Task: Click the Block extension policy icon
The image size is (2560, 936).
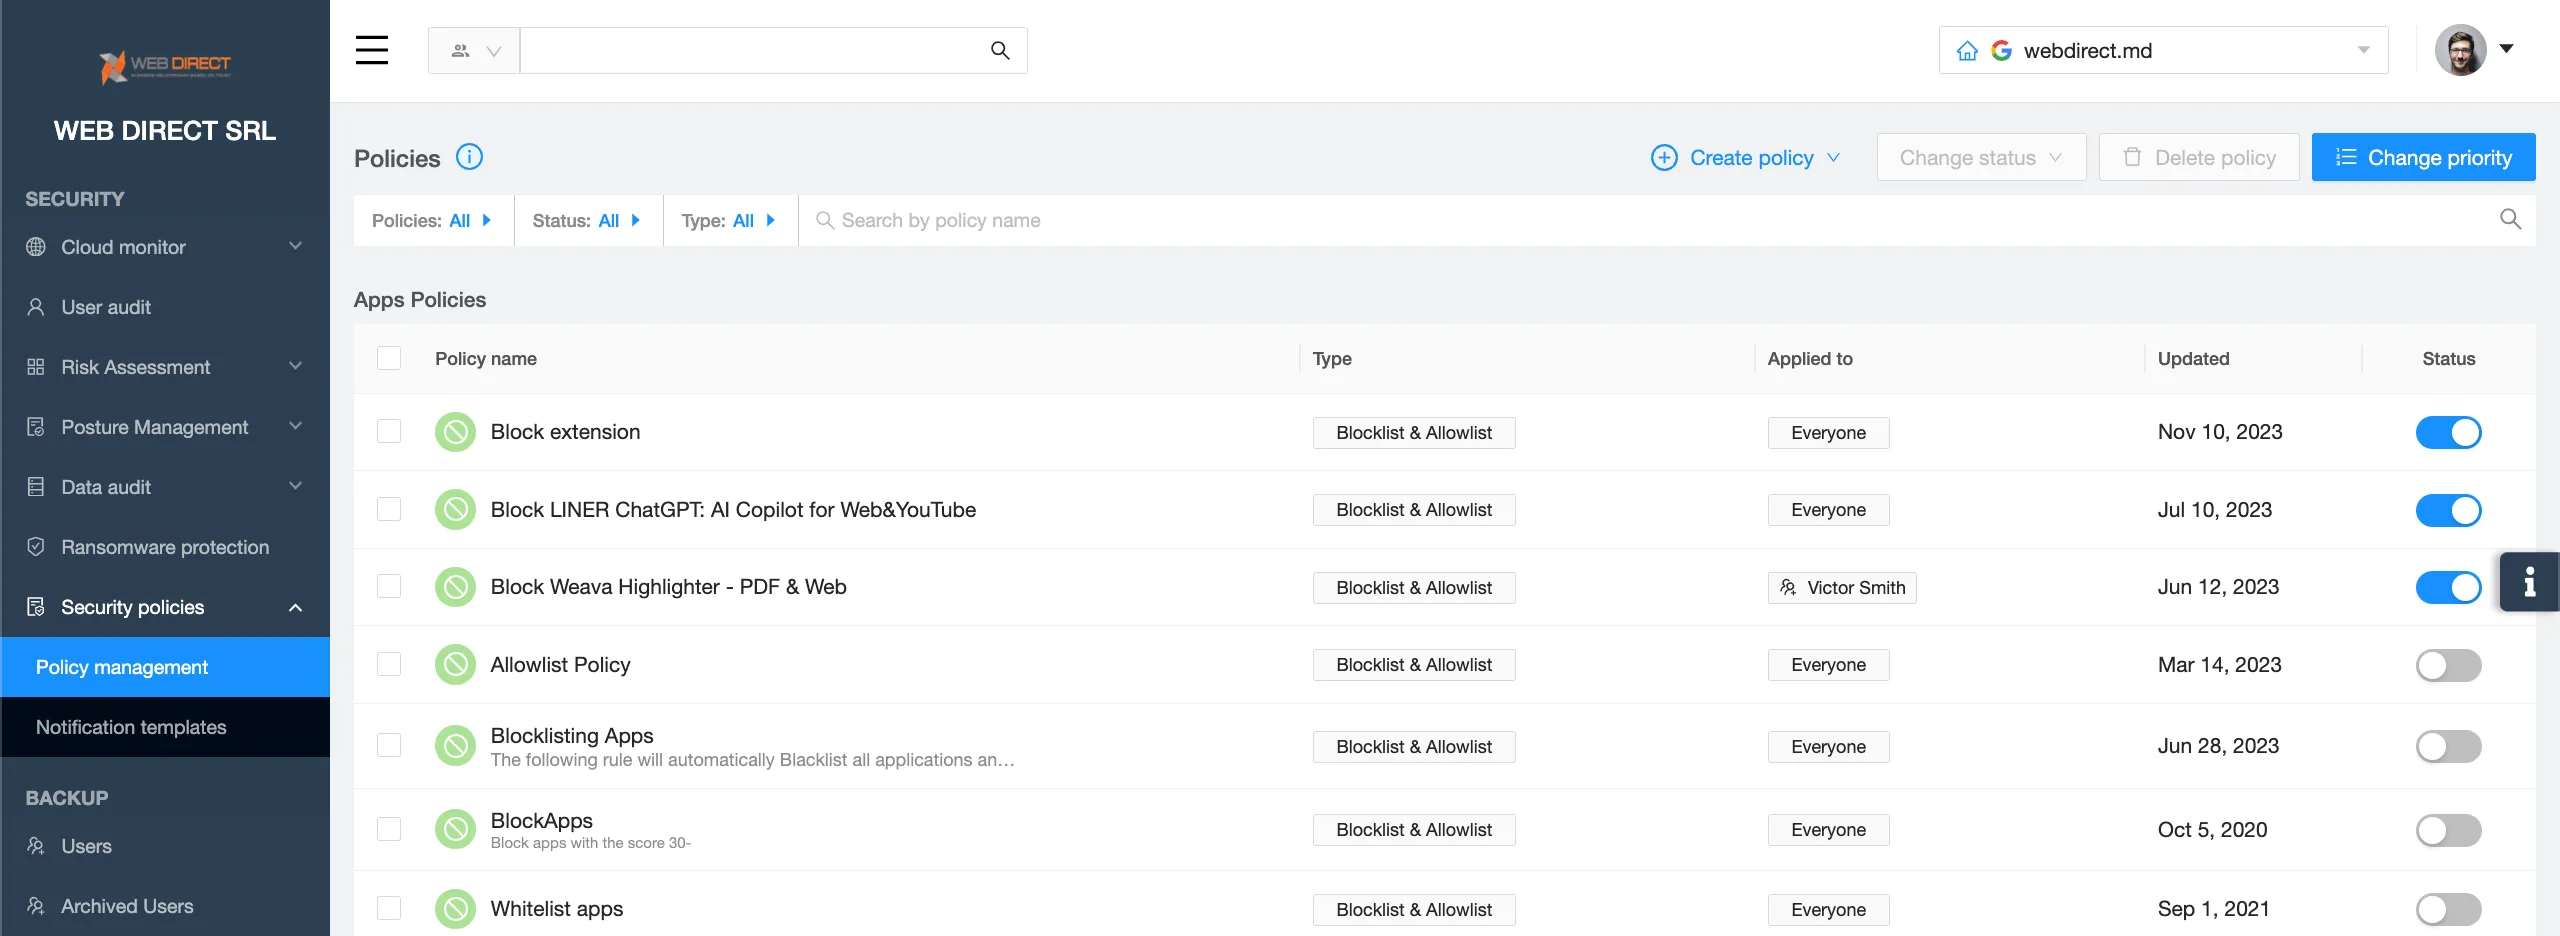Action: pos(455,432)
